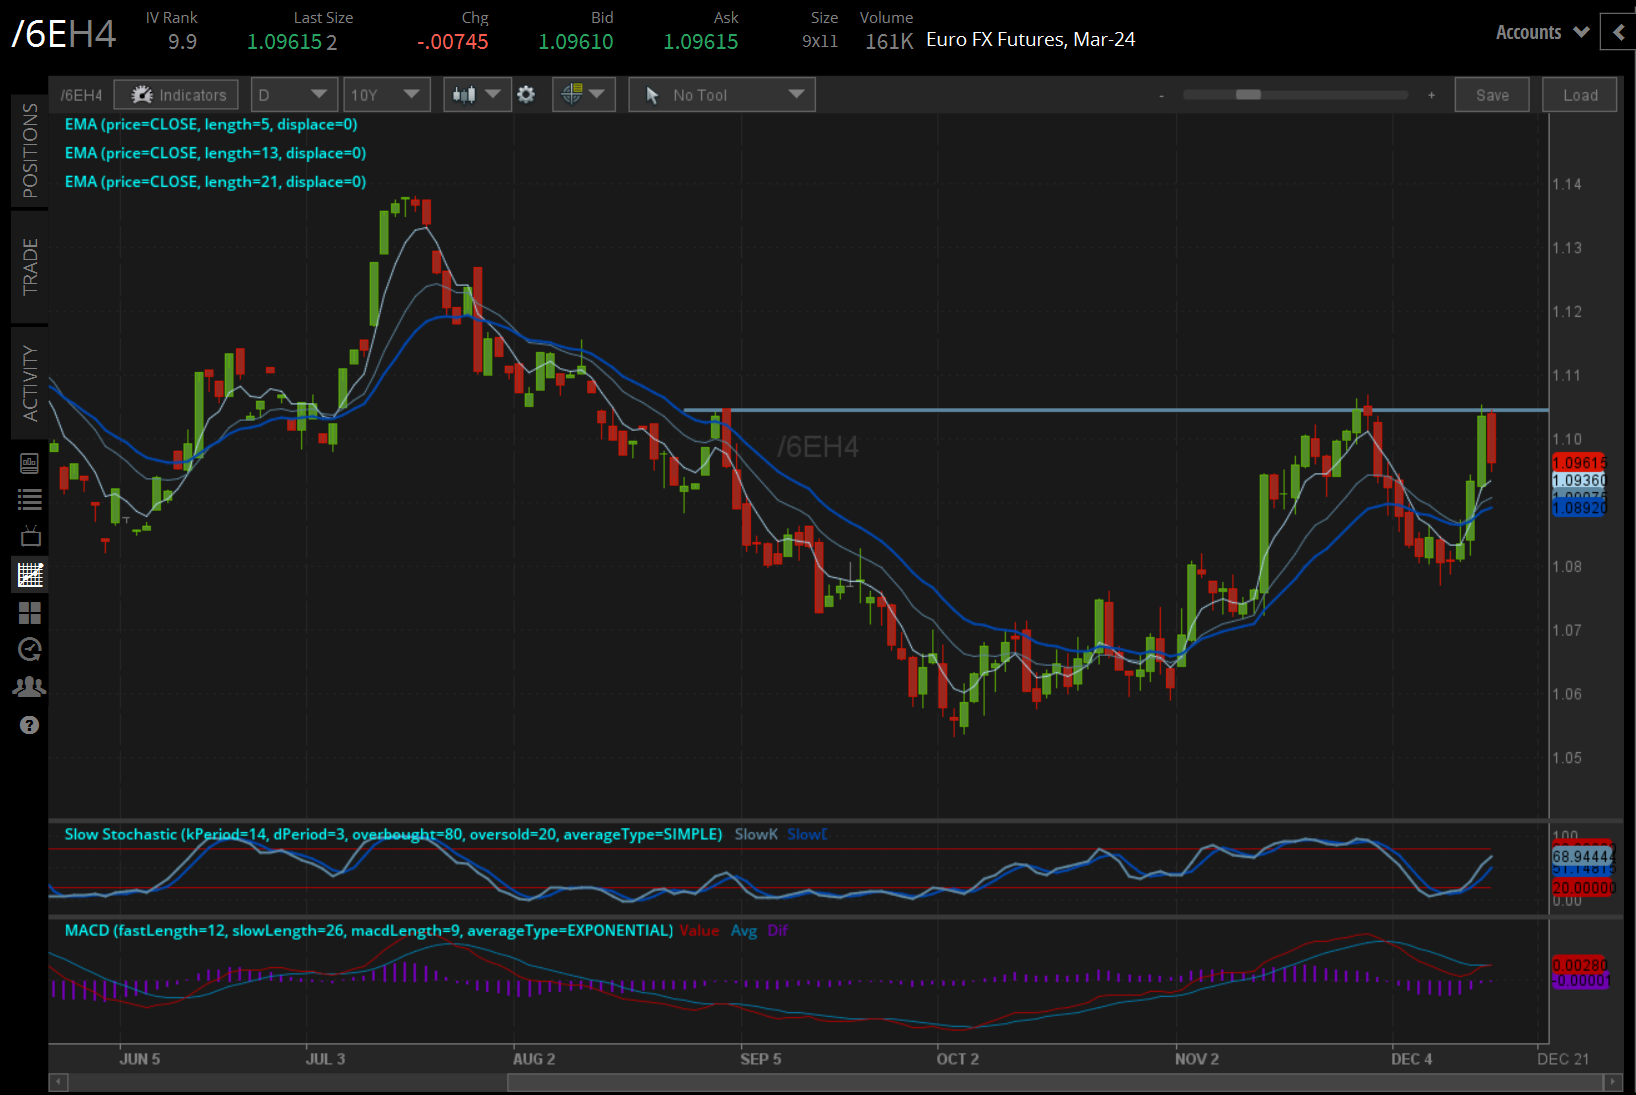Collapse the side panel arrow at top right

click(1618, 32)
